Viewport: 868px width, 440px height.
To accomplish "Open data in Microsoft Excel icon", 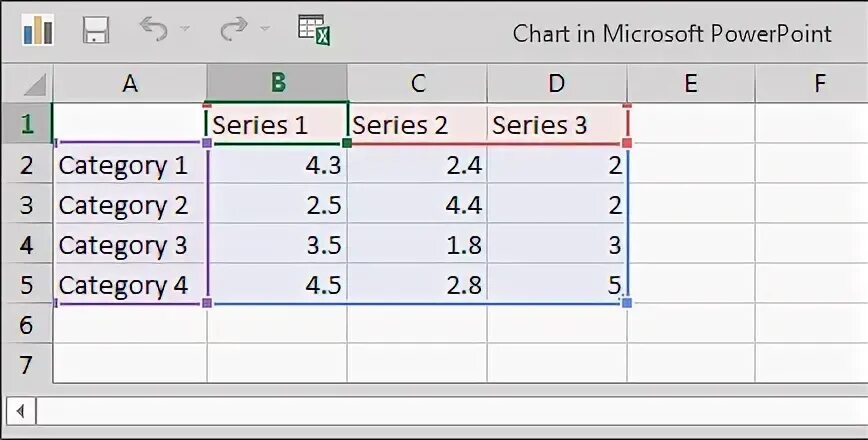I will [x=314, y=30].
